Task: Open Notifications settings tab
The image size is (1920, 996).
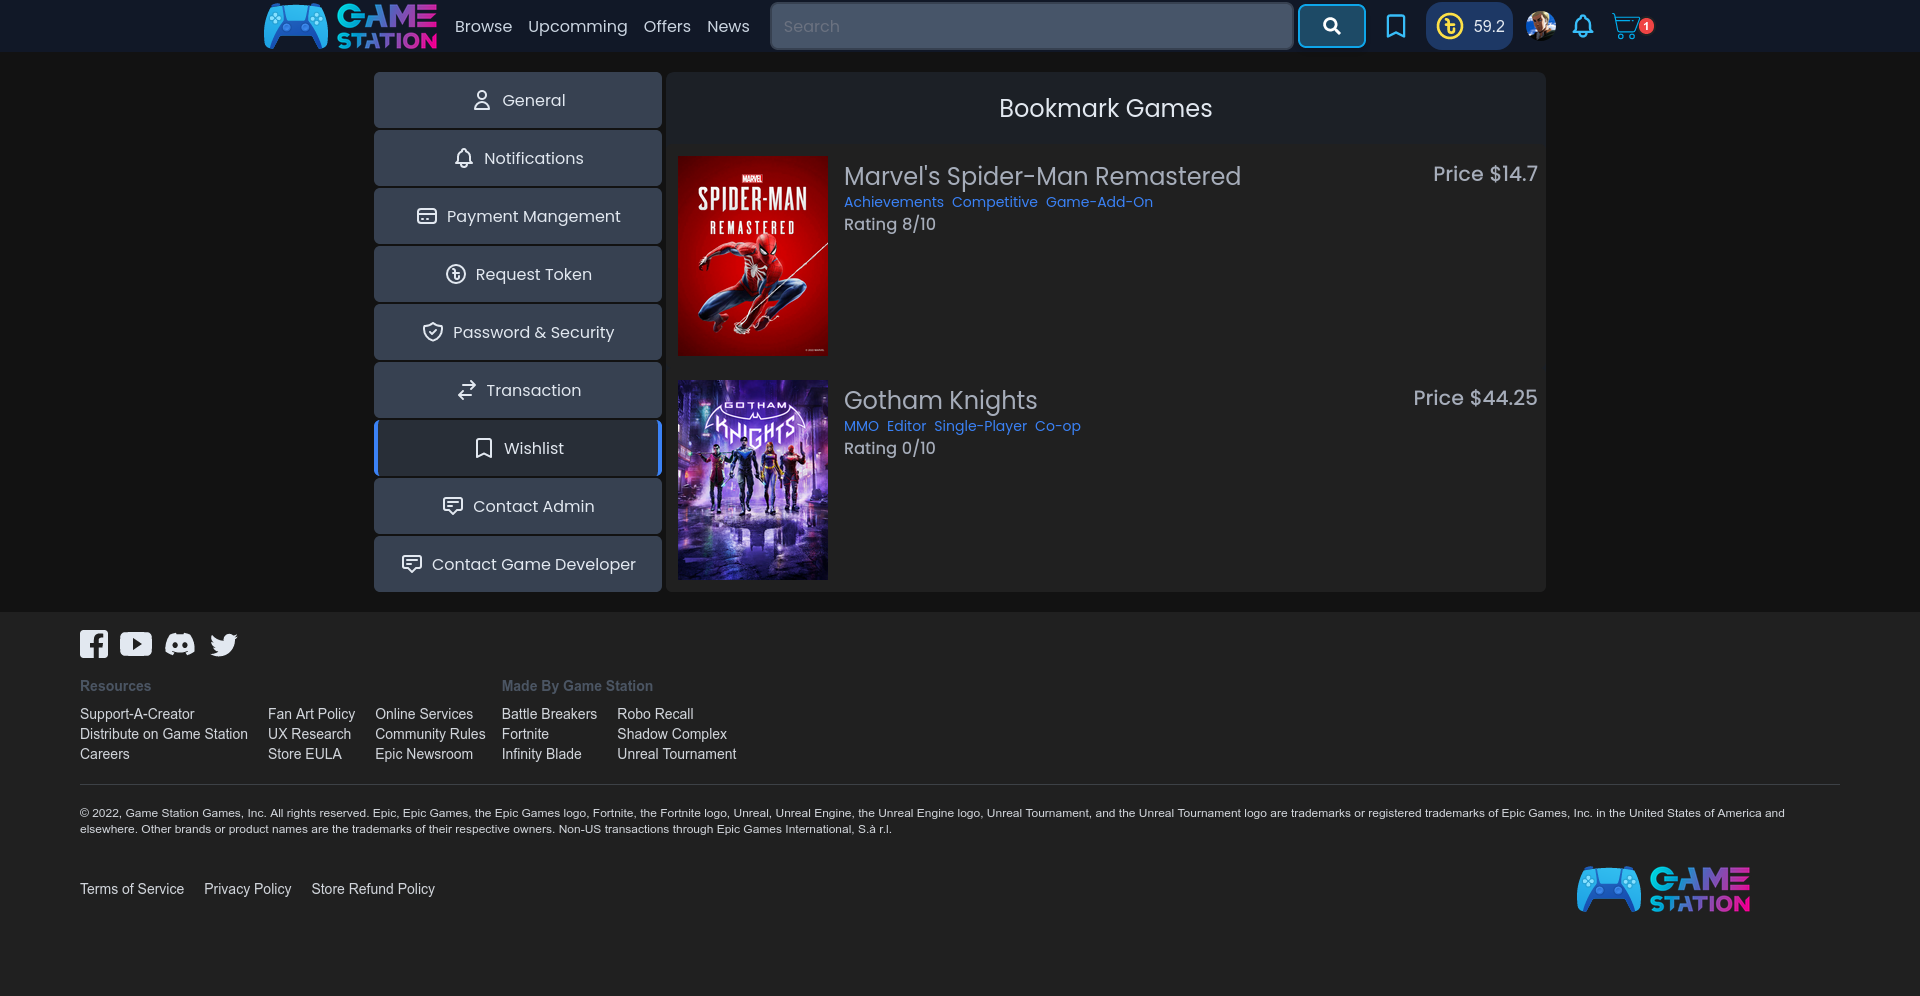Action: point(518,158)
